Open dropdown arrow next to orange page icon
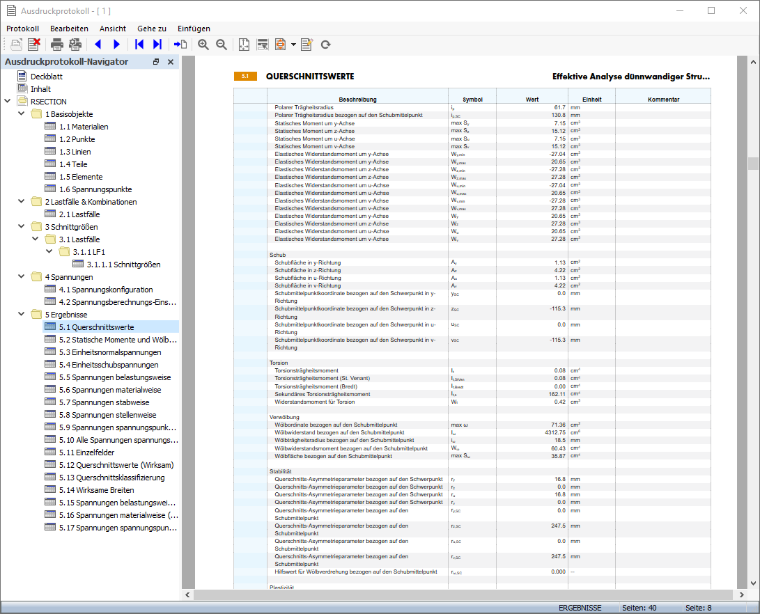The height and width of the screenshot is (614, 760). 293,45
